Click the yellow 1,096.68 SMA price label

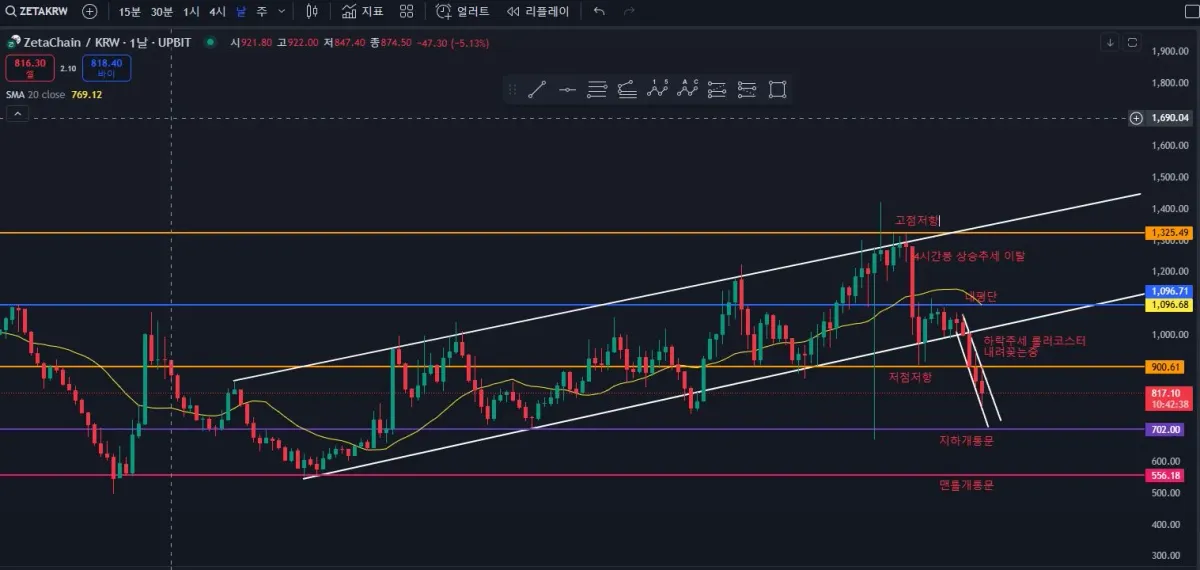[x=1169, y=304]
